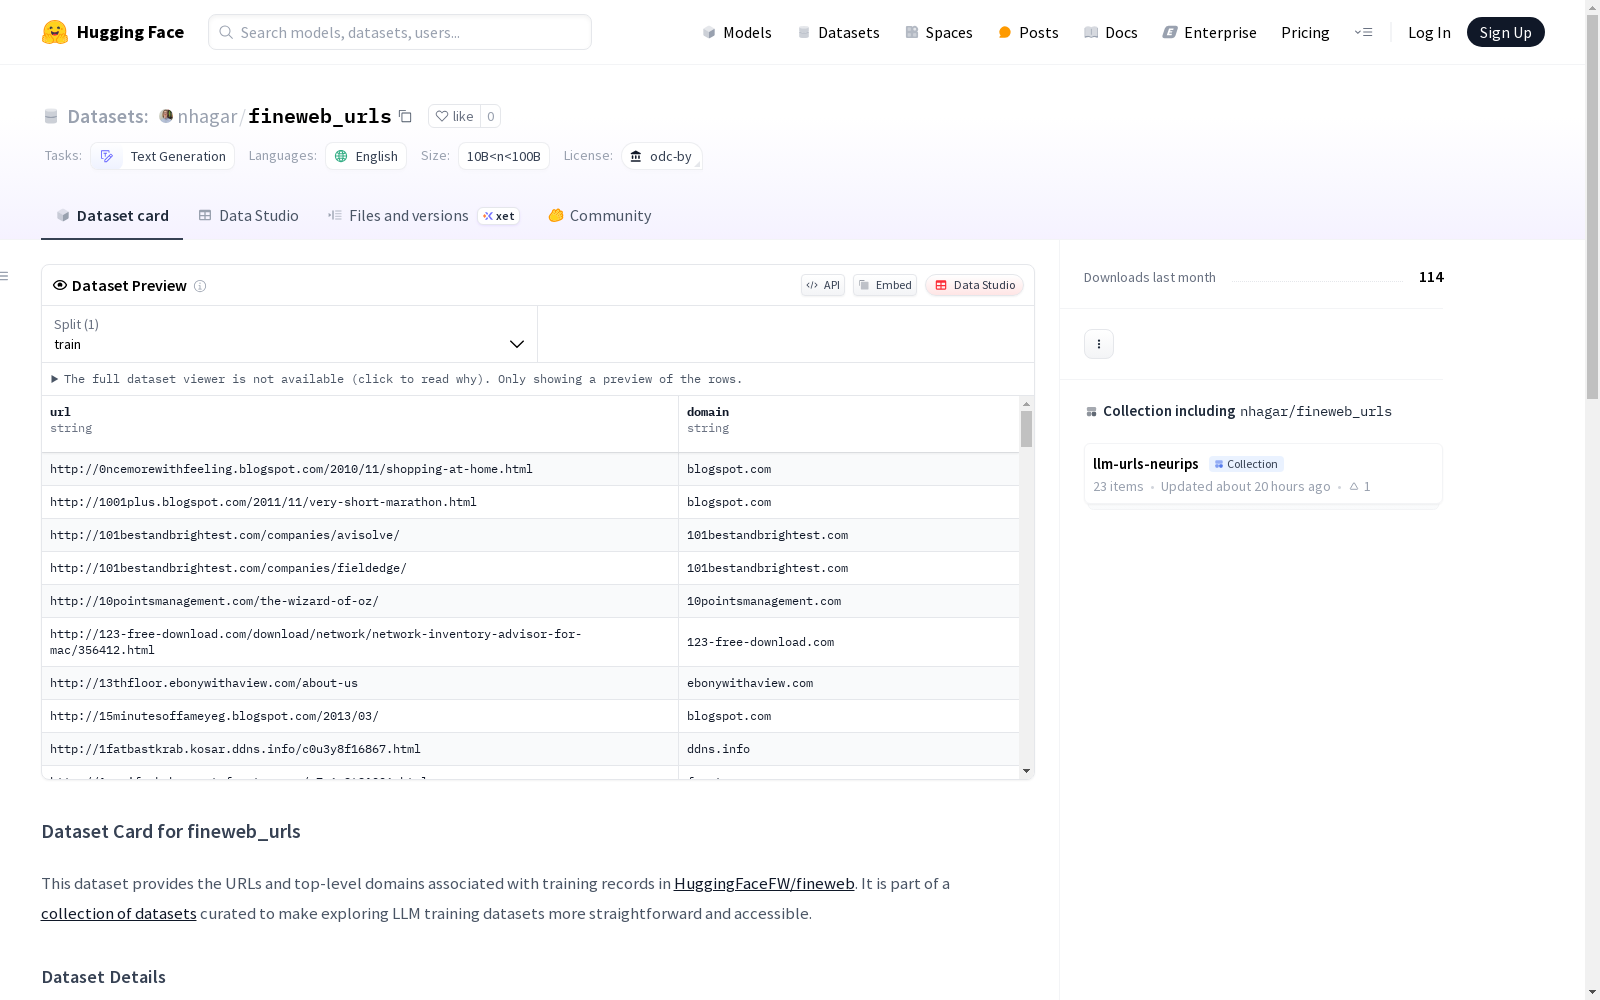Click the like count number
Image resolution: width=1600 pixels, height=1000 pixels.
[x=490, y=116]
